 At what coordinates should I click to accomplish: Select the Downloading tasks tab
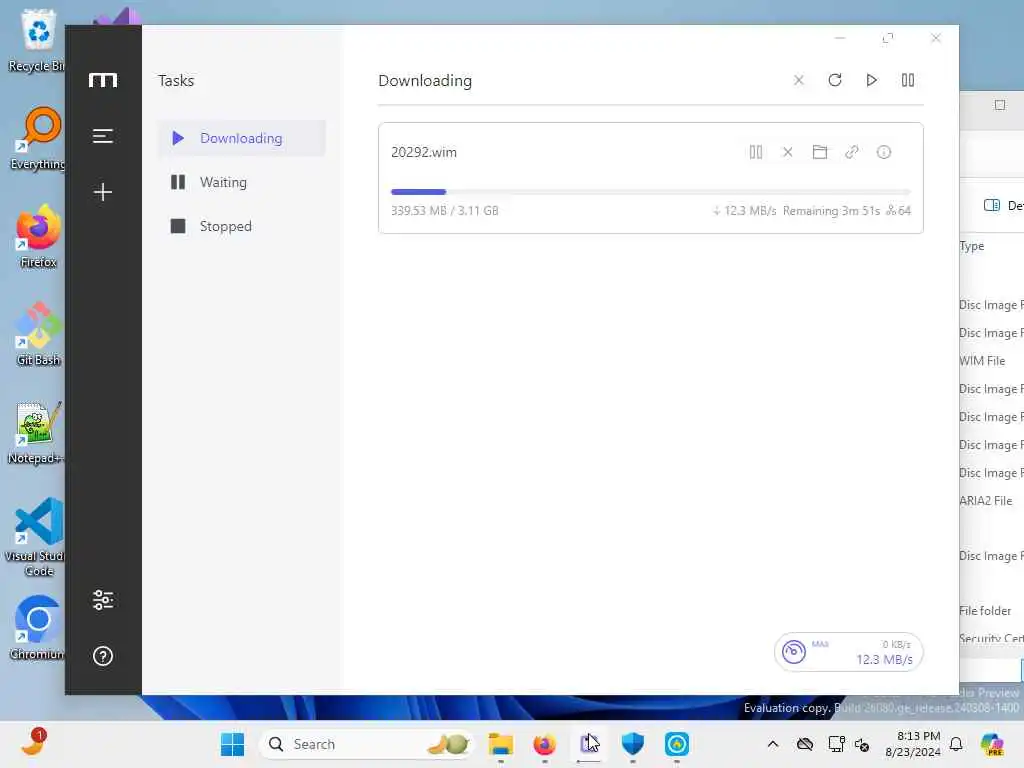tap(242, 138)
